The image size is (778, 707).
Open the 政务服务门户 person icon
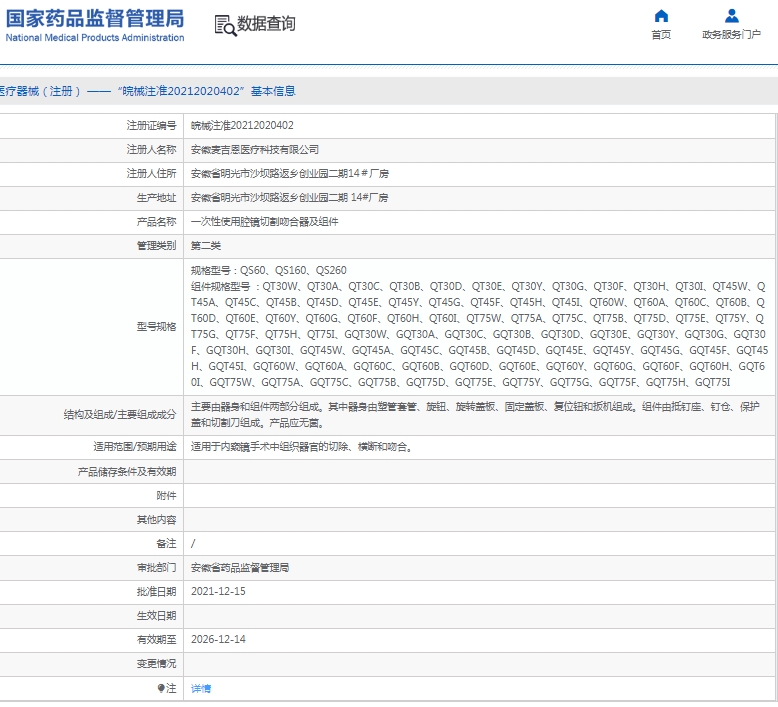click(731, 16)
